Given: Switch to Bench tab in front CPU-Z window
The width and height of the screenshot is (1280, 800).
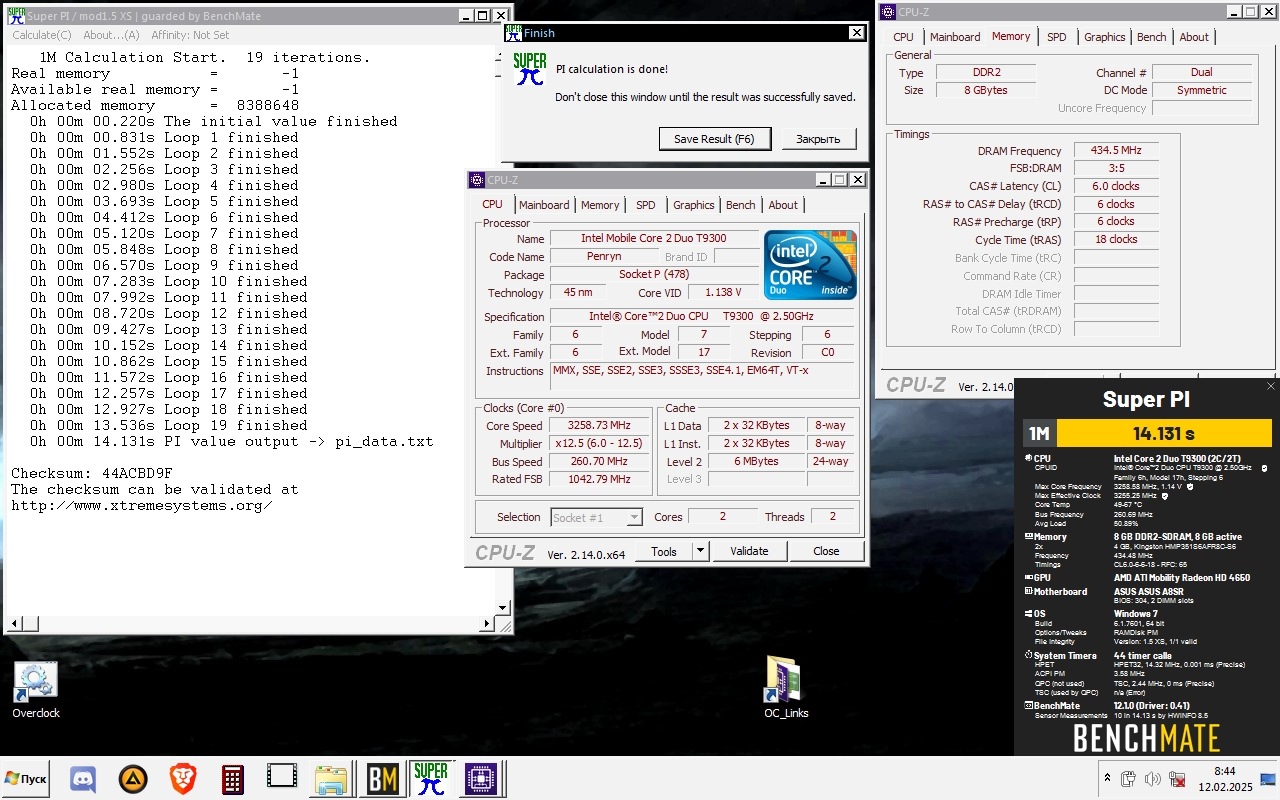Looking at the screenshot, I should (x=741, y=205).
